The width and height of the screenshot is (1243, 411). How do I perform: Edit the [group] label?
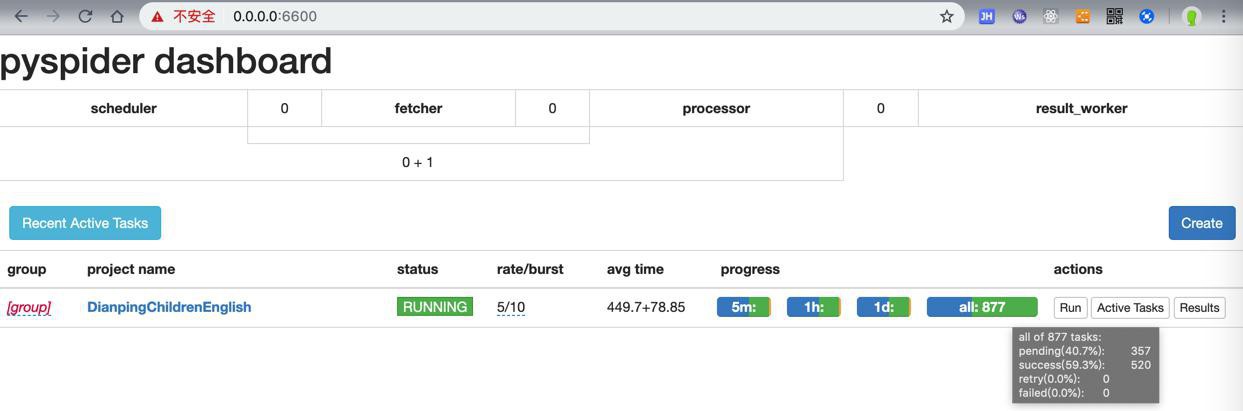point(29,307)
